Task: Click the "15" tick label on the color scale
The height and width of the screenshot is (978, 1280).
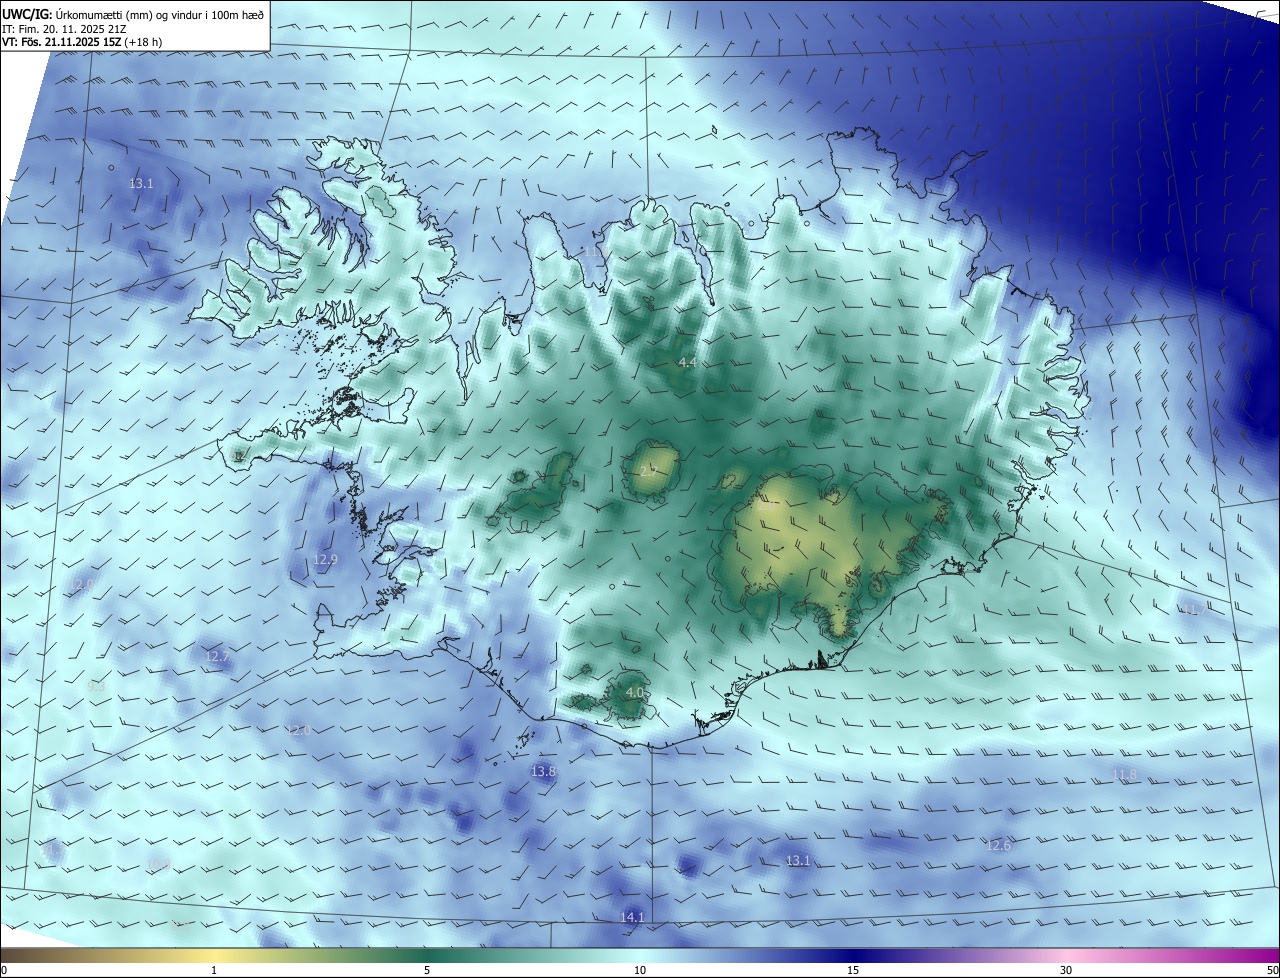Action: pyautogui.click(x=853, y=970)
